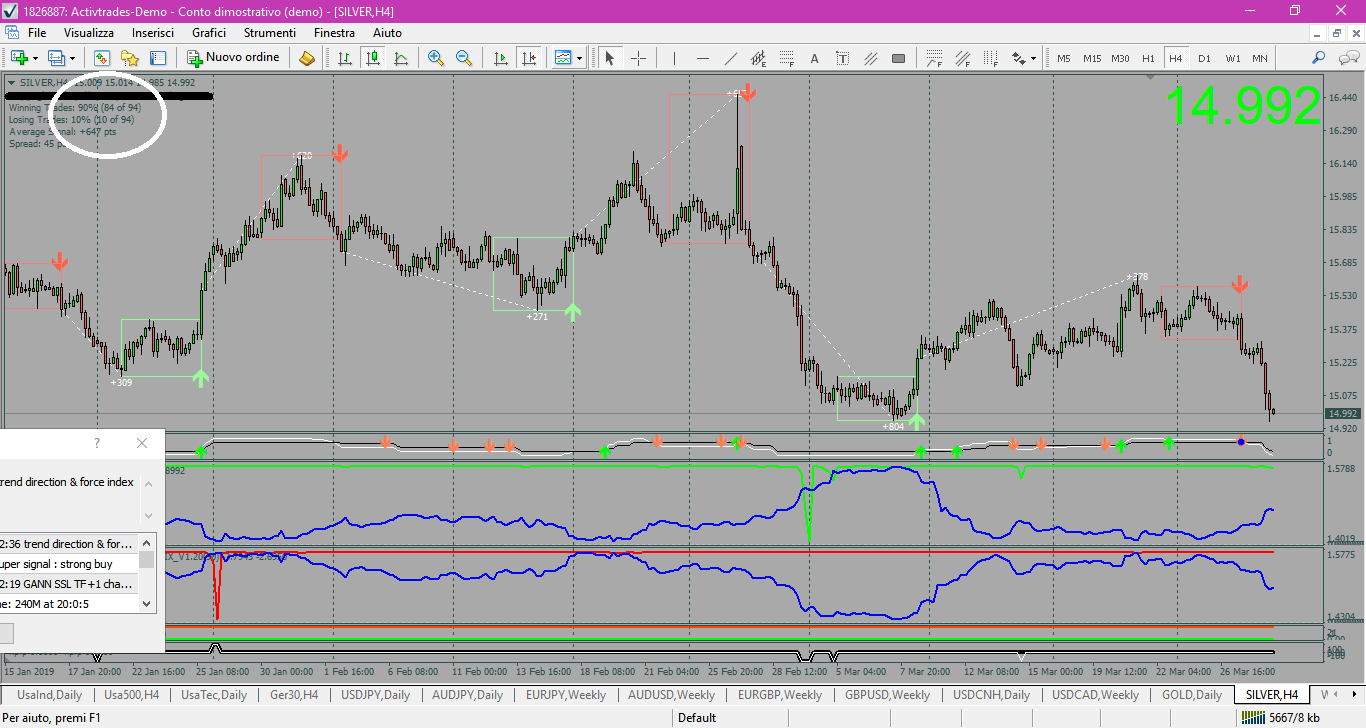Open the profiles toolbar icon
Viewport: 1366px width, 728px height.
point(56,58)
